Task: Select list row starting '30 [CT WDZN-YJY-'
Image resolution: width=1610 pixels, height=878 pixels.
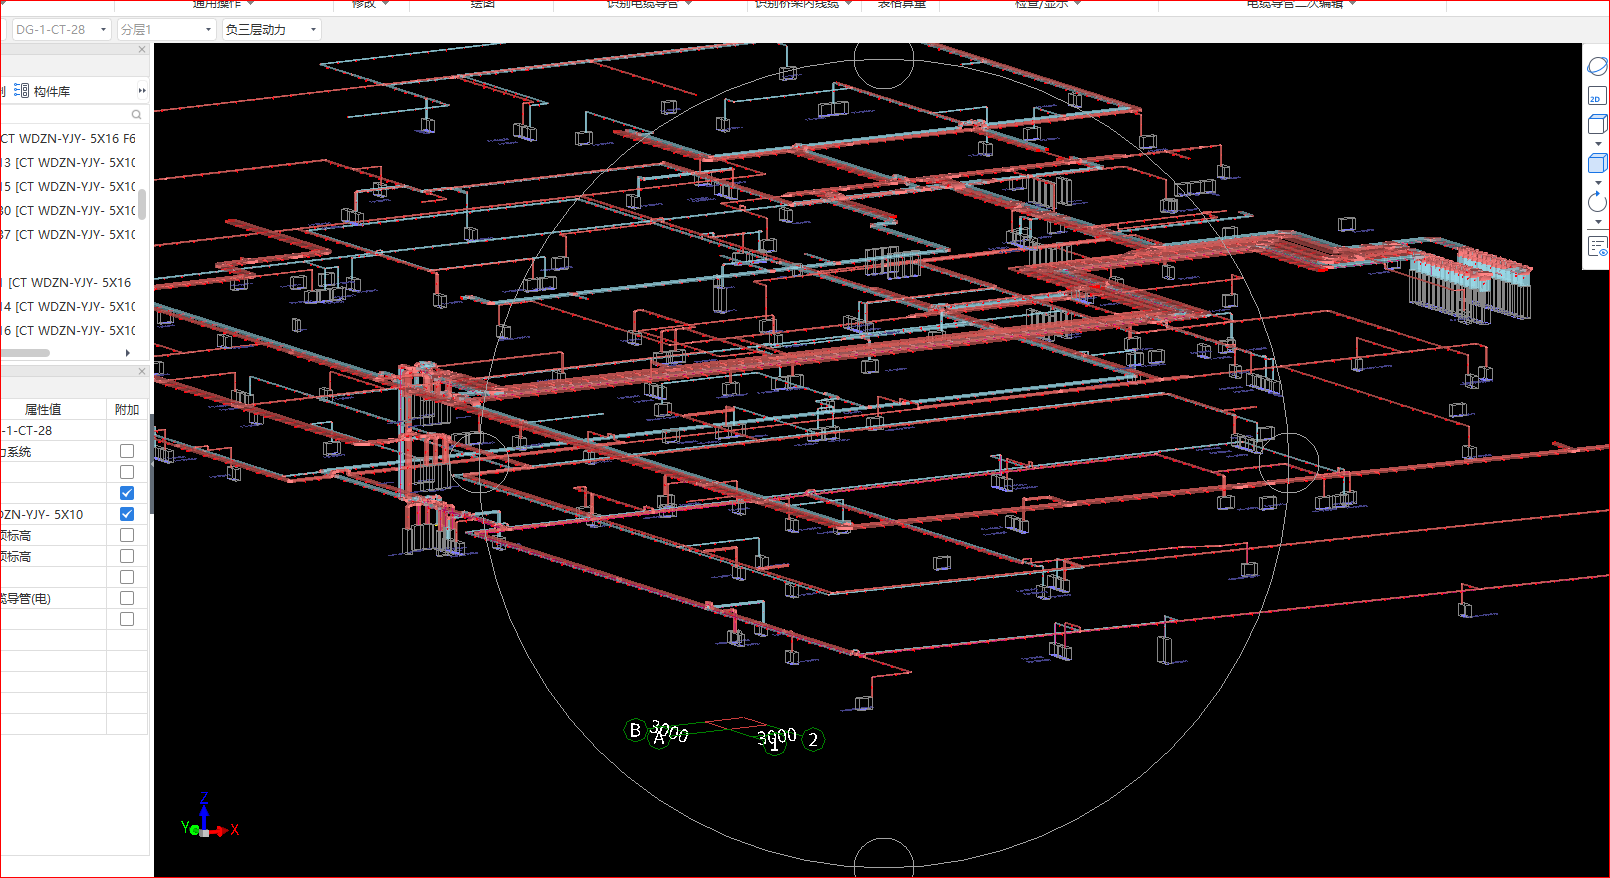Action: [x=68, y=211]
